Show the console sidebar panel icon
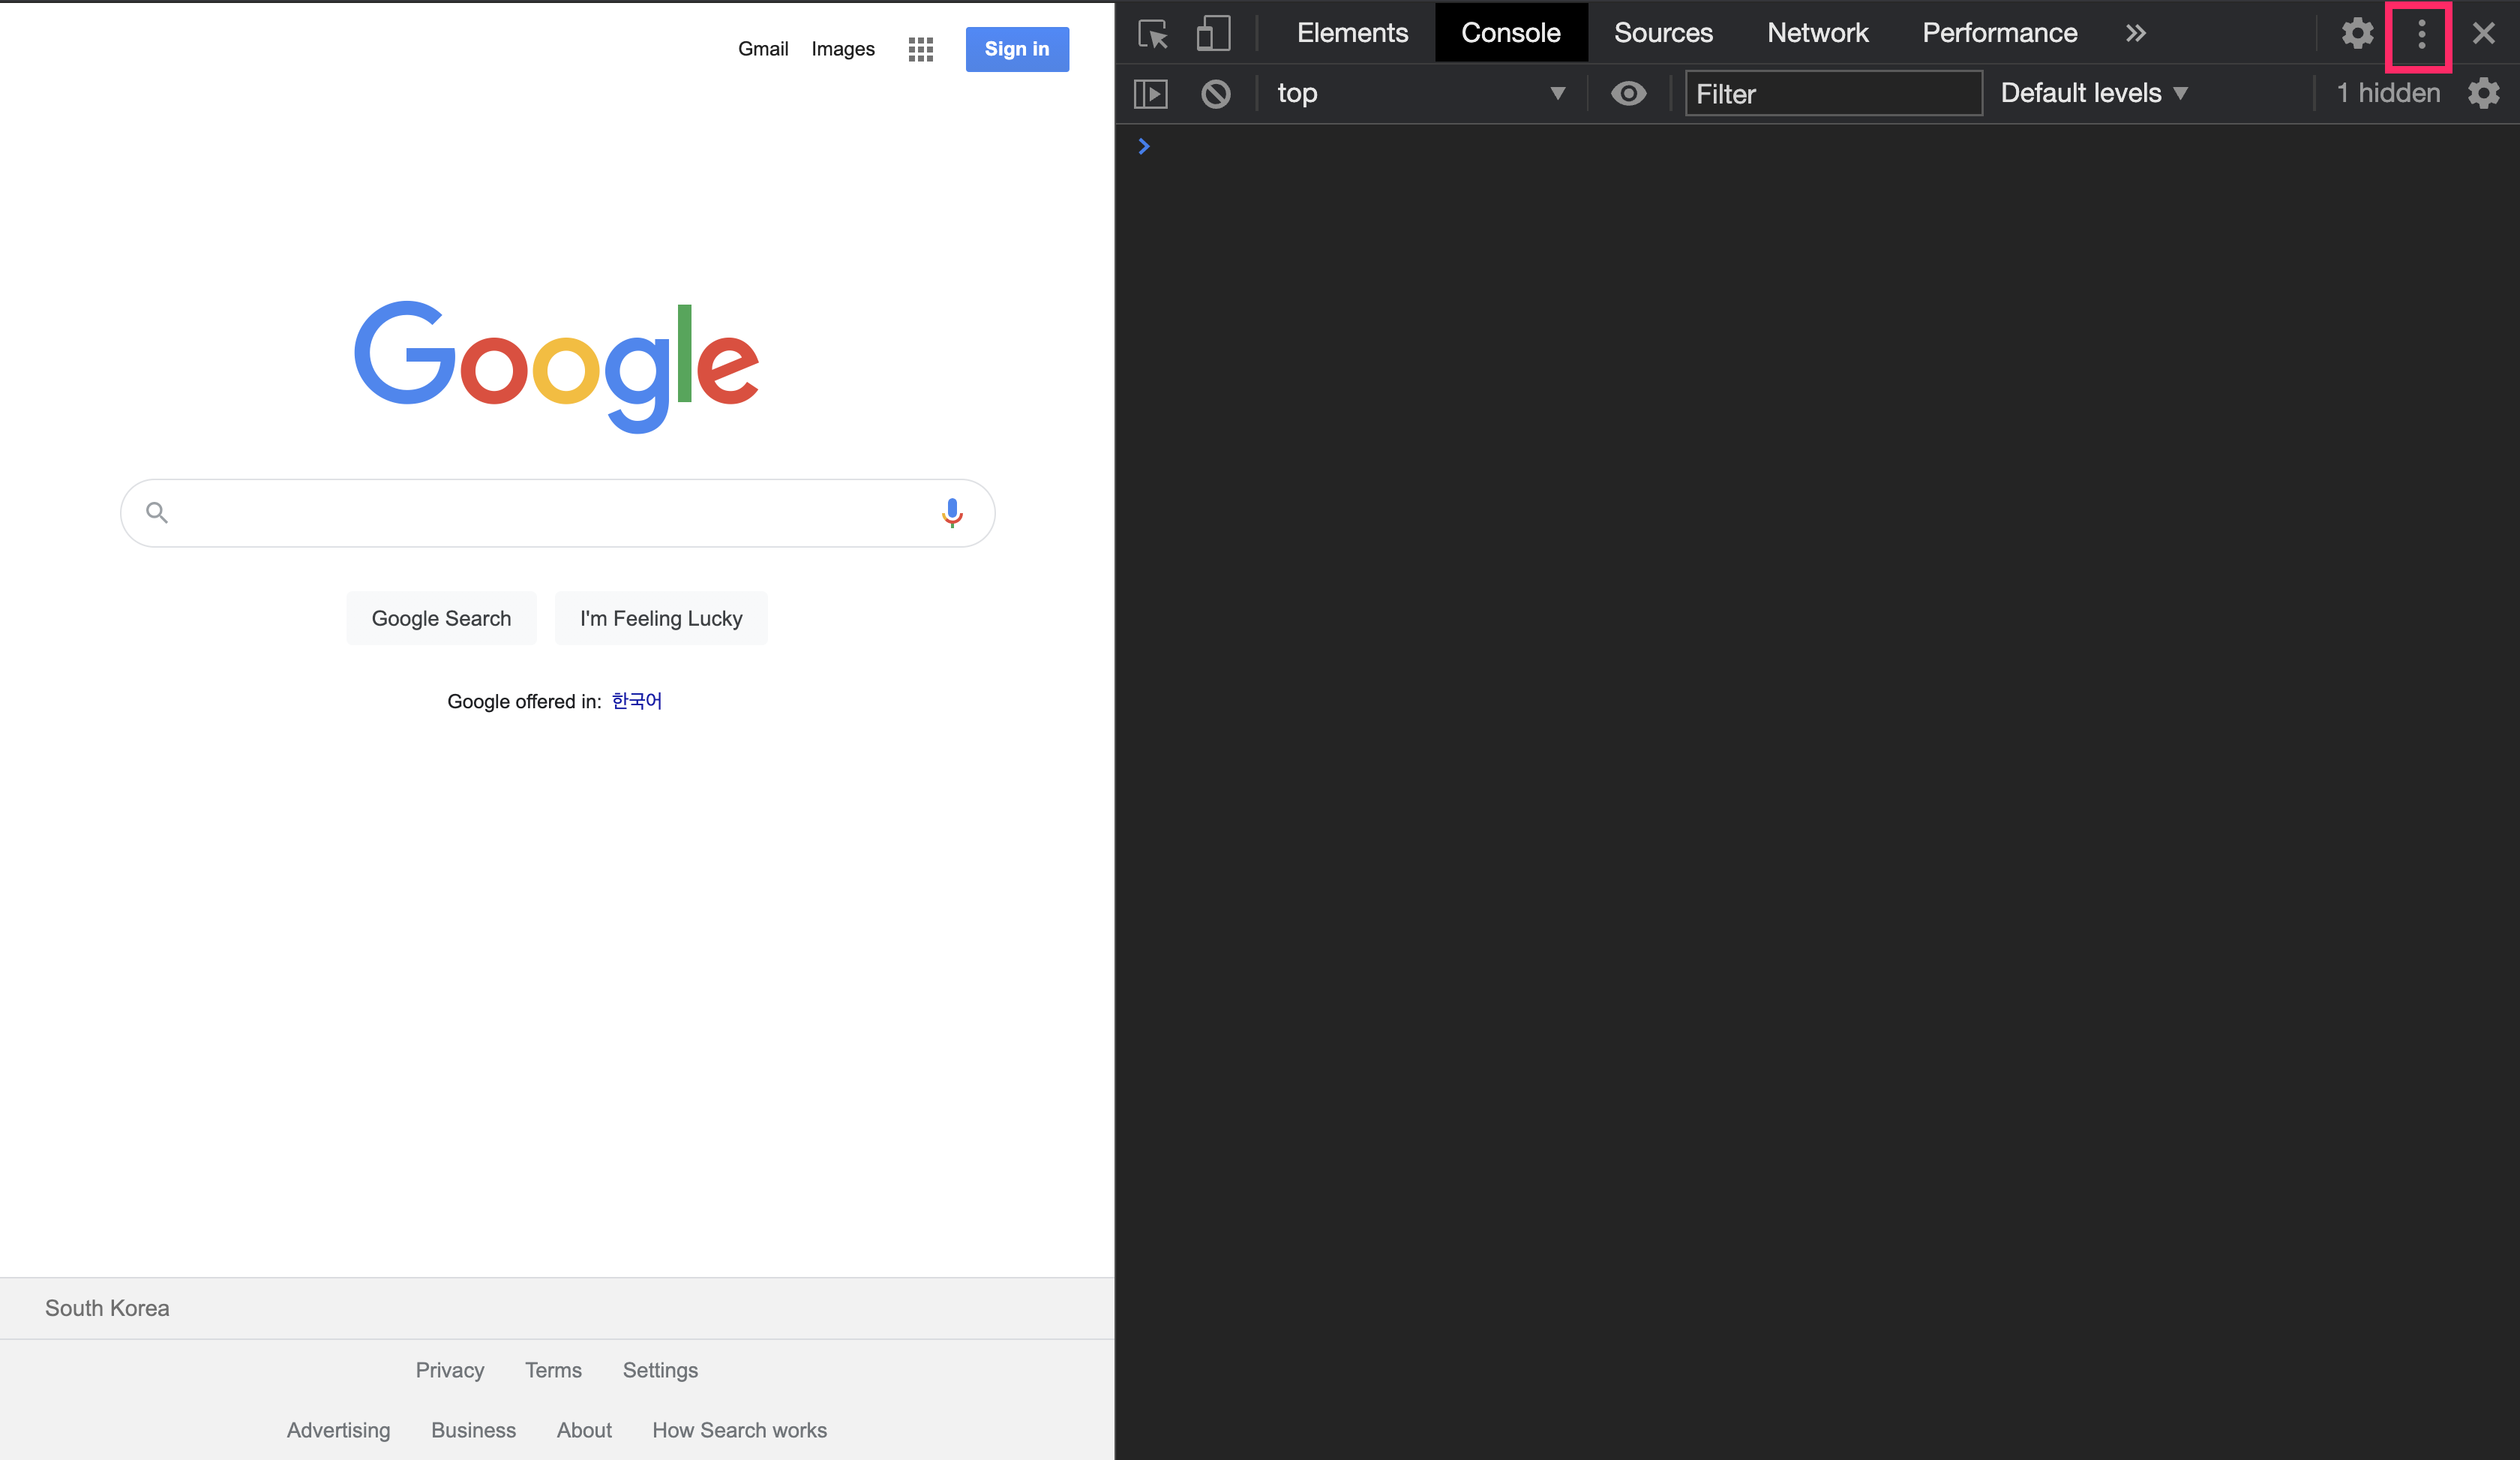Viewport: 2520px width, 1460px height. click(x=1151, y=94)
